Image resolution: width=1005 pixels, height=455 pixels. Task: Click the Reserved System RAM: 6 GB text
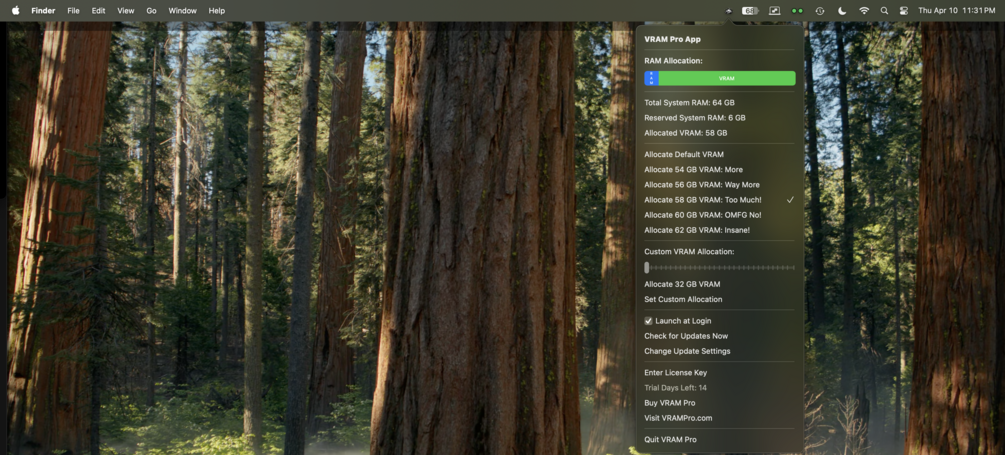[x=695, y=118]
